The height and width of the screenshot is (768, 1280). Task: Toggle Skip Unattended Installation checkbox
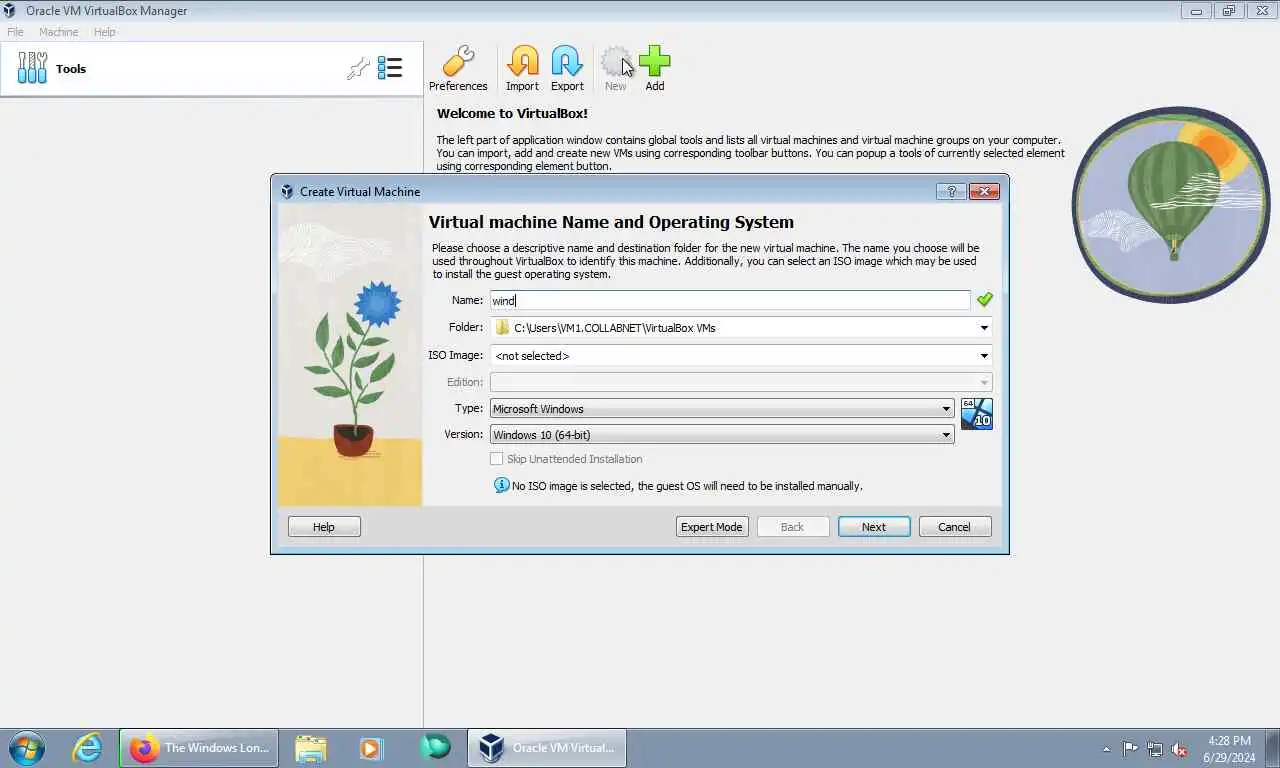pyautogui.click(x=496, y=459)
